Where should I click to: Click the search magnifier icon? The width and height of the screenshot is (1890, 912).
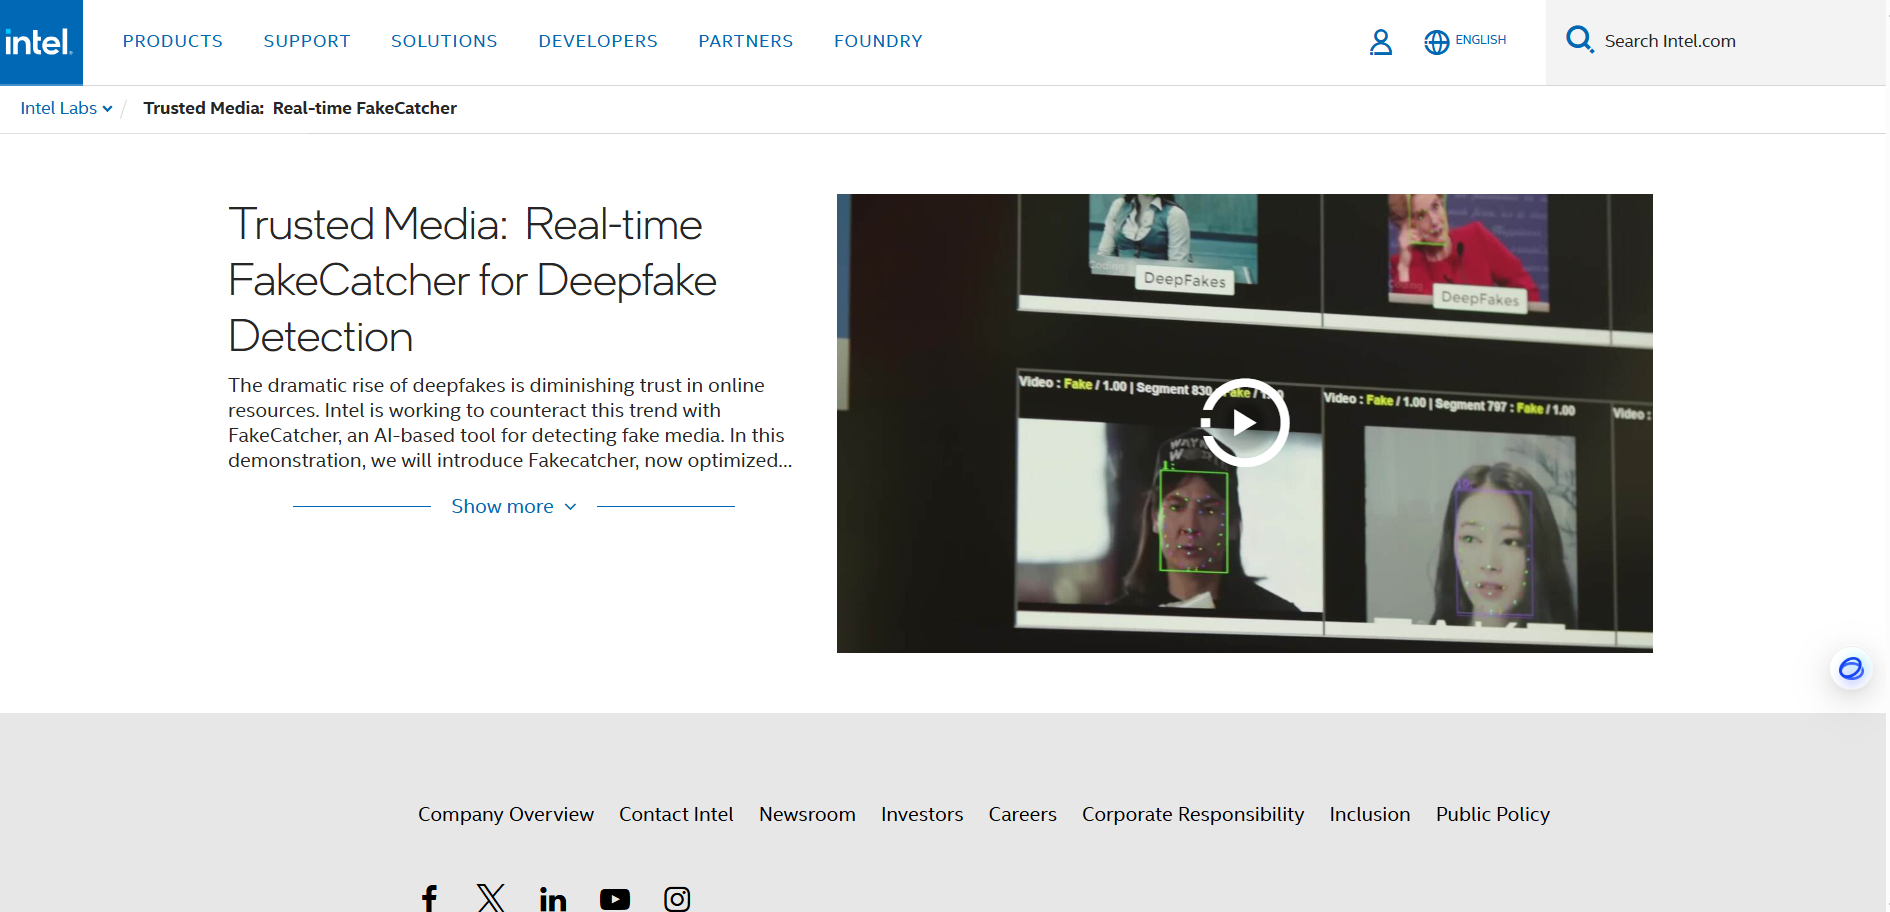tap(1579, 40)
